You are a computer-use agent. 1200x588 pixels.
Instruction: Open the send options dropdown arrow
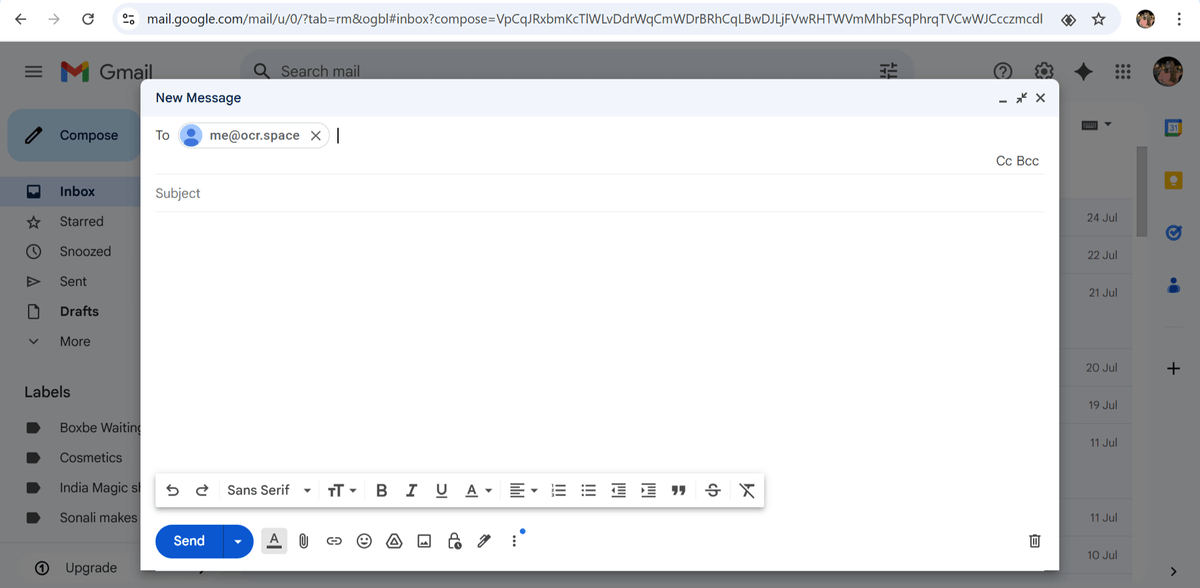point(238,541)
